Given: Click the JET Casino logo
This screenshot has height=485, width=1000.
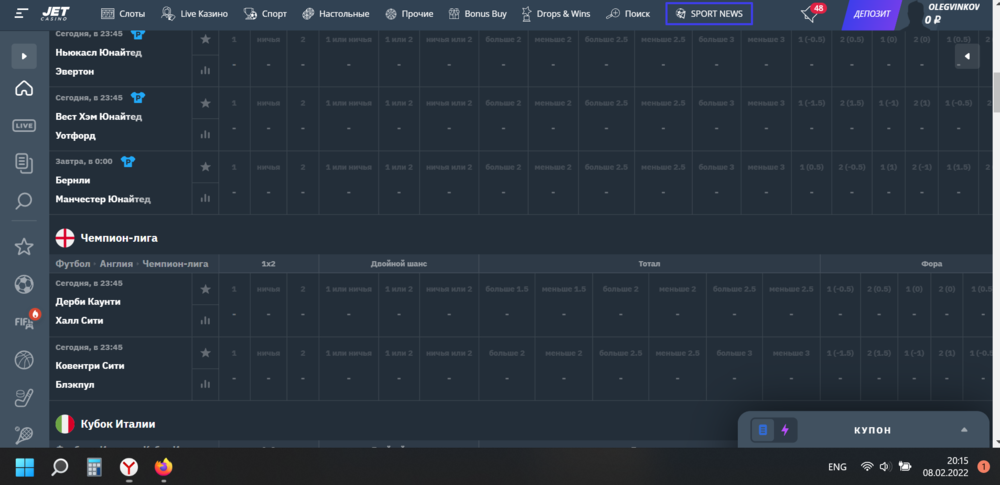Looking at the screenshot, I should (x=55, y=13).
